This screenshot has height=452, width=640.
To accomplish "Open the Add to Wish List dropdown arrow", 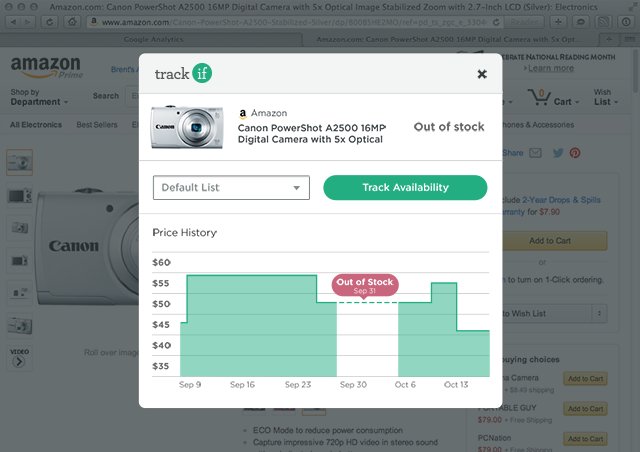I will tap(599, 314).
